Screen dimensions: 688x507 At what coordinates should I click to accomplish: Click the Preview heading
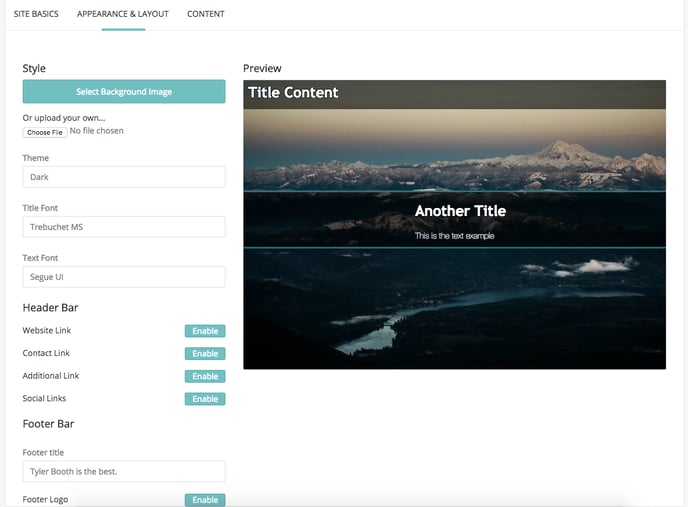[x=262, y=68]
